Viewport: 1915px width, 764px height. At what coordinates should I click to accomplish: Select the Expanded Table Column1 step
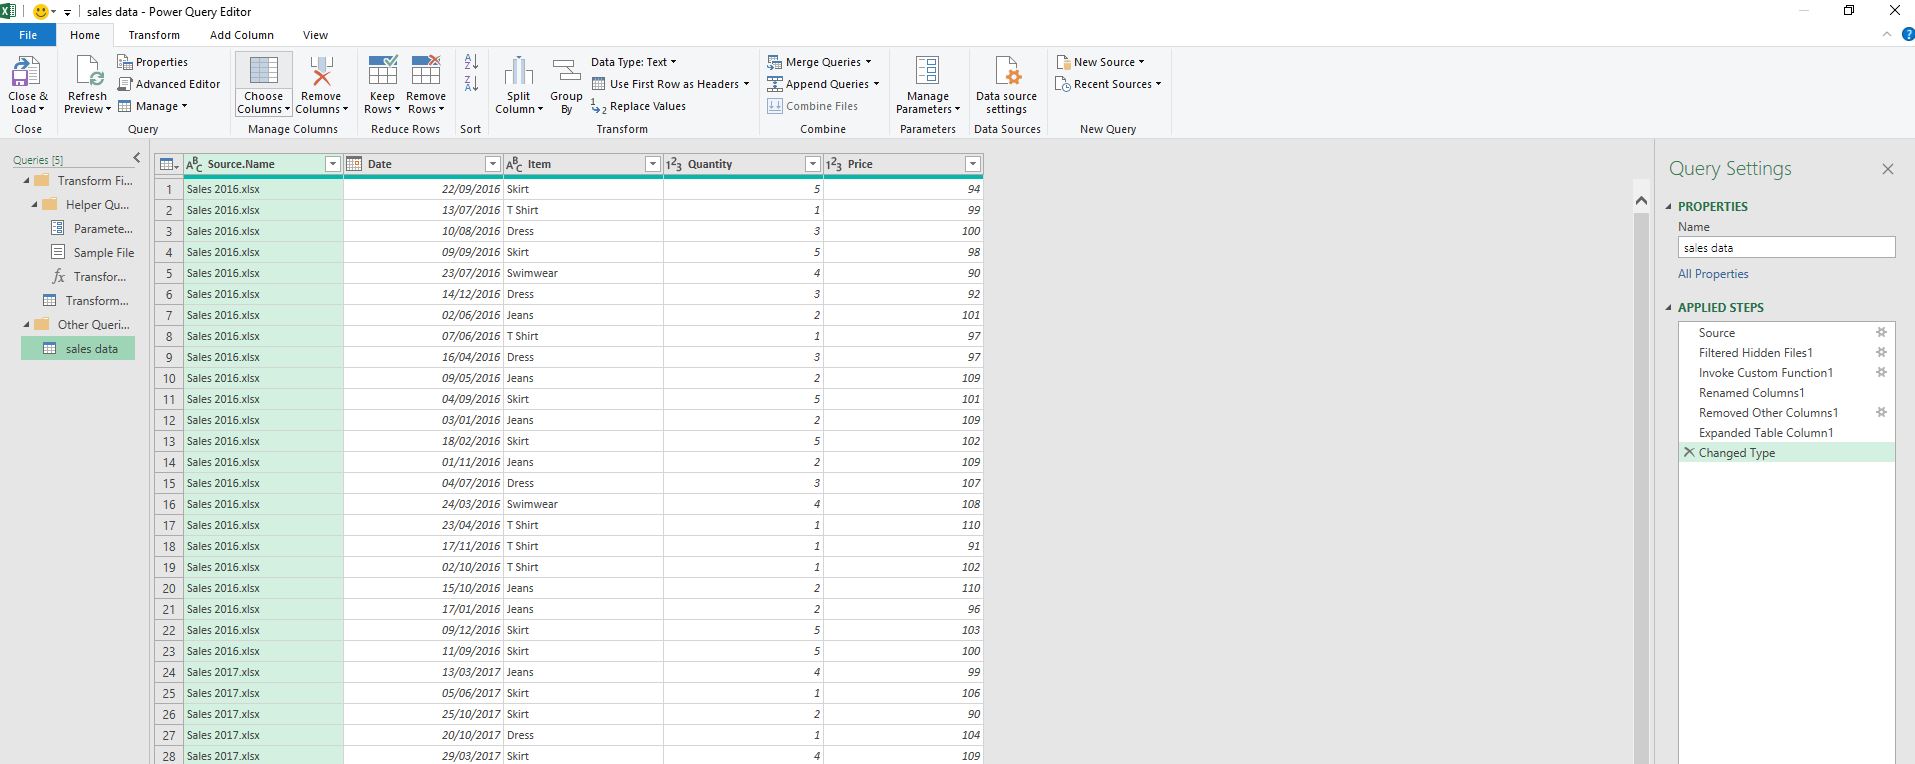pos(1765,433)
